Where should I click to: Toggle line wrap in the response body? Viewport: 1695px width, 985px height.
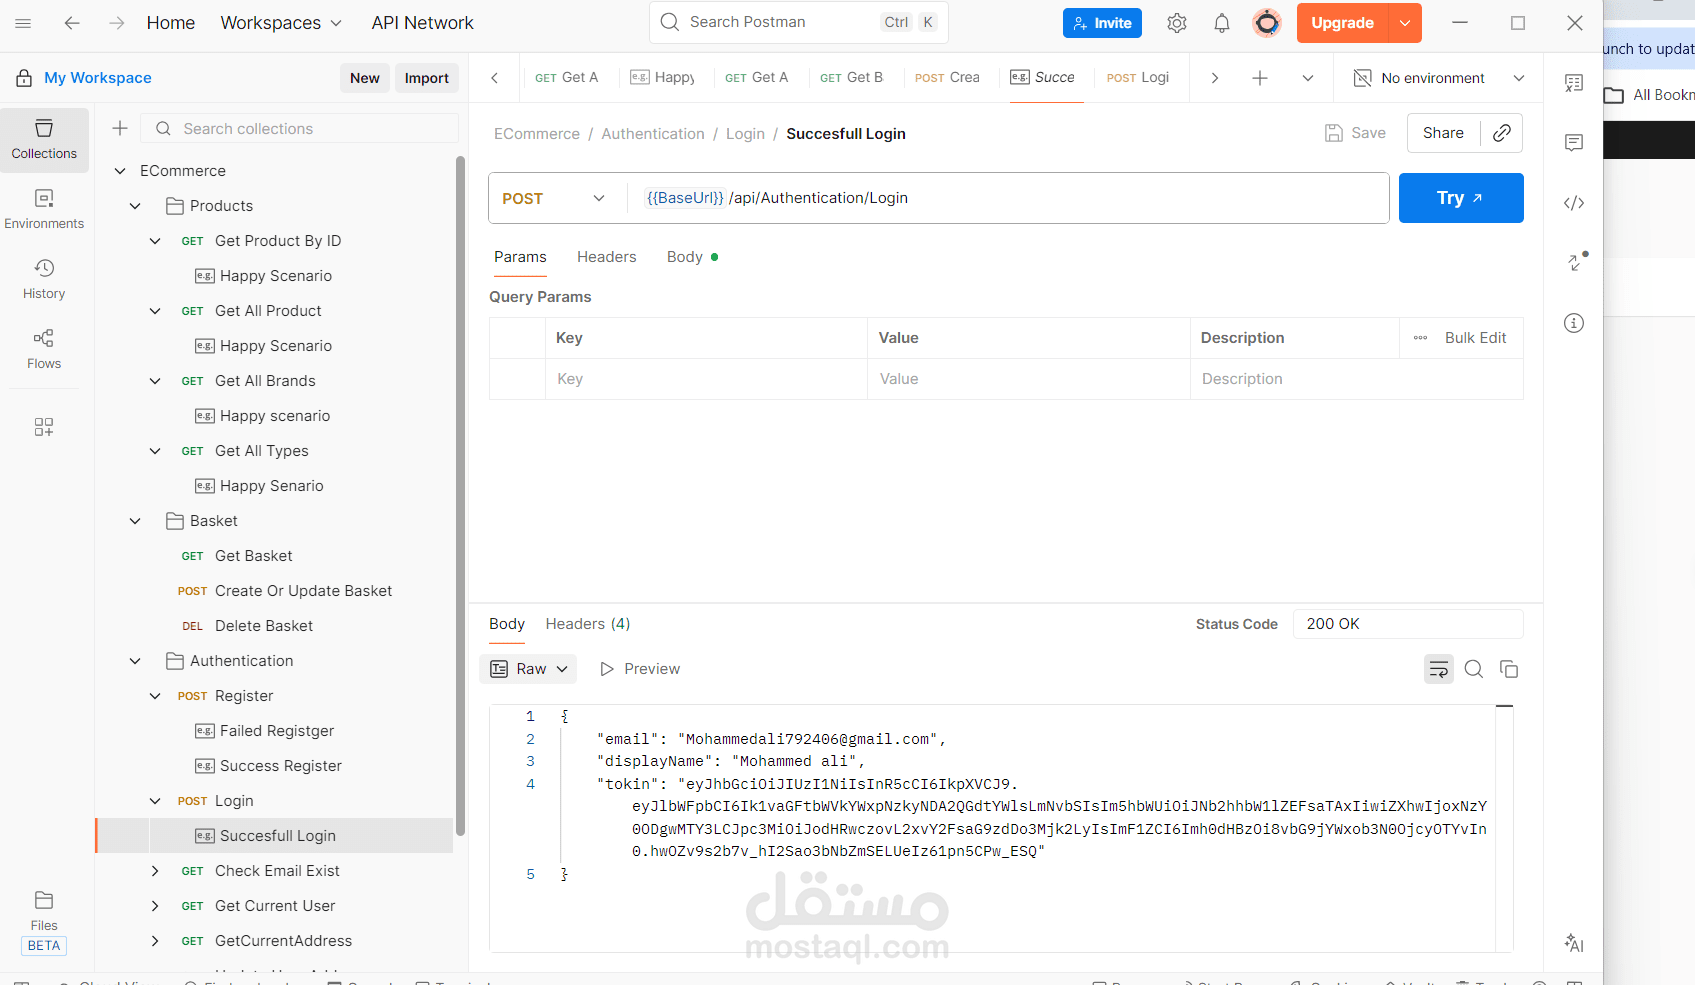click(x=1439, y=669)
